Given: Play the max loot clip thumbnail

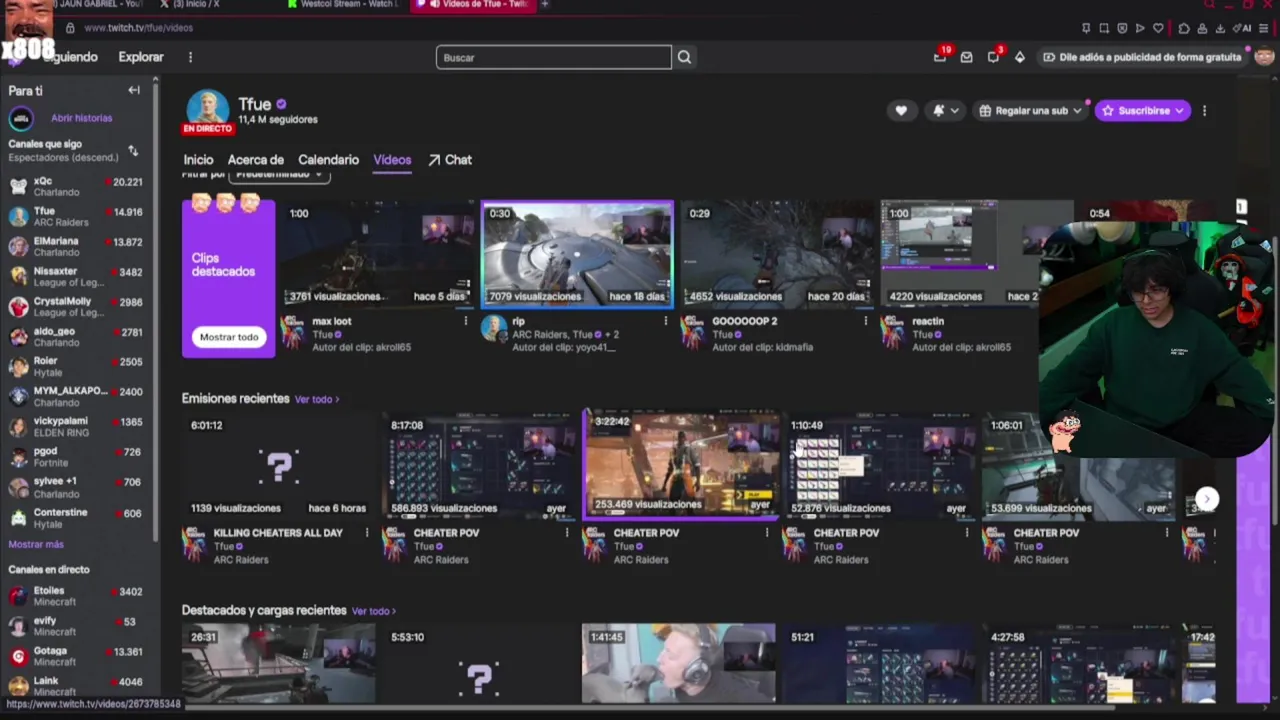Looking at the screenshot, I should [x=378, y=254].
